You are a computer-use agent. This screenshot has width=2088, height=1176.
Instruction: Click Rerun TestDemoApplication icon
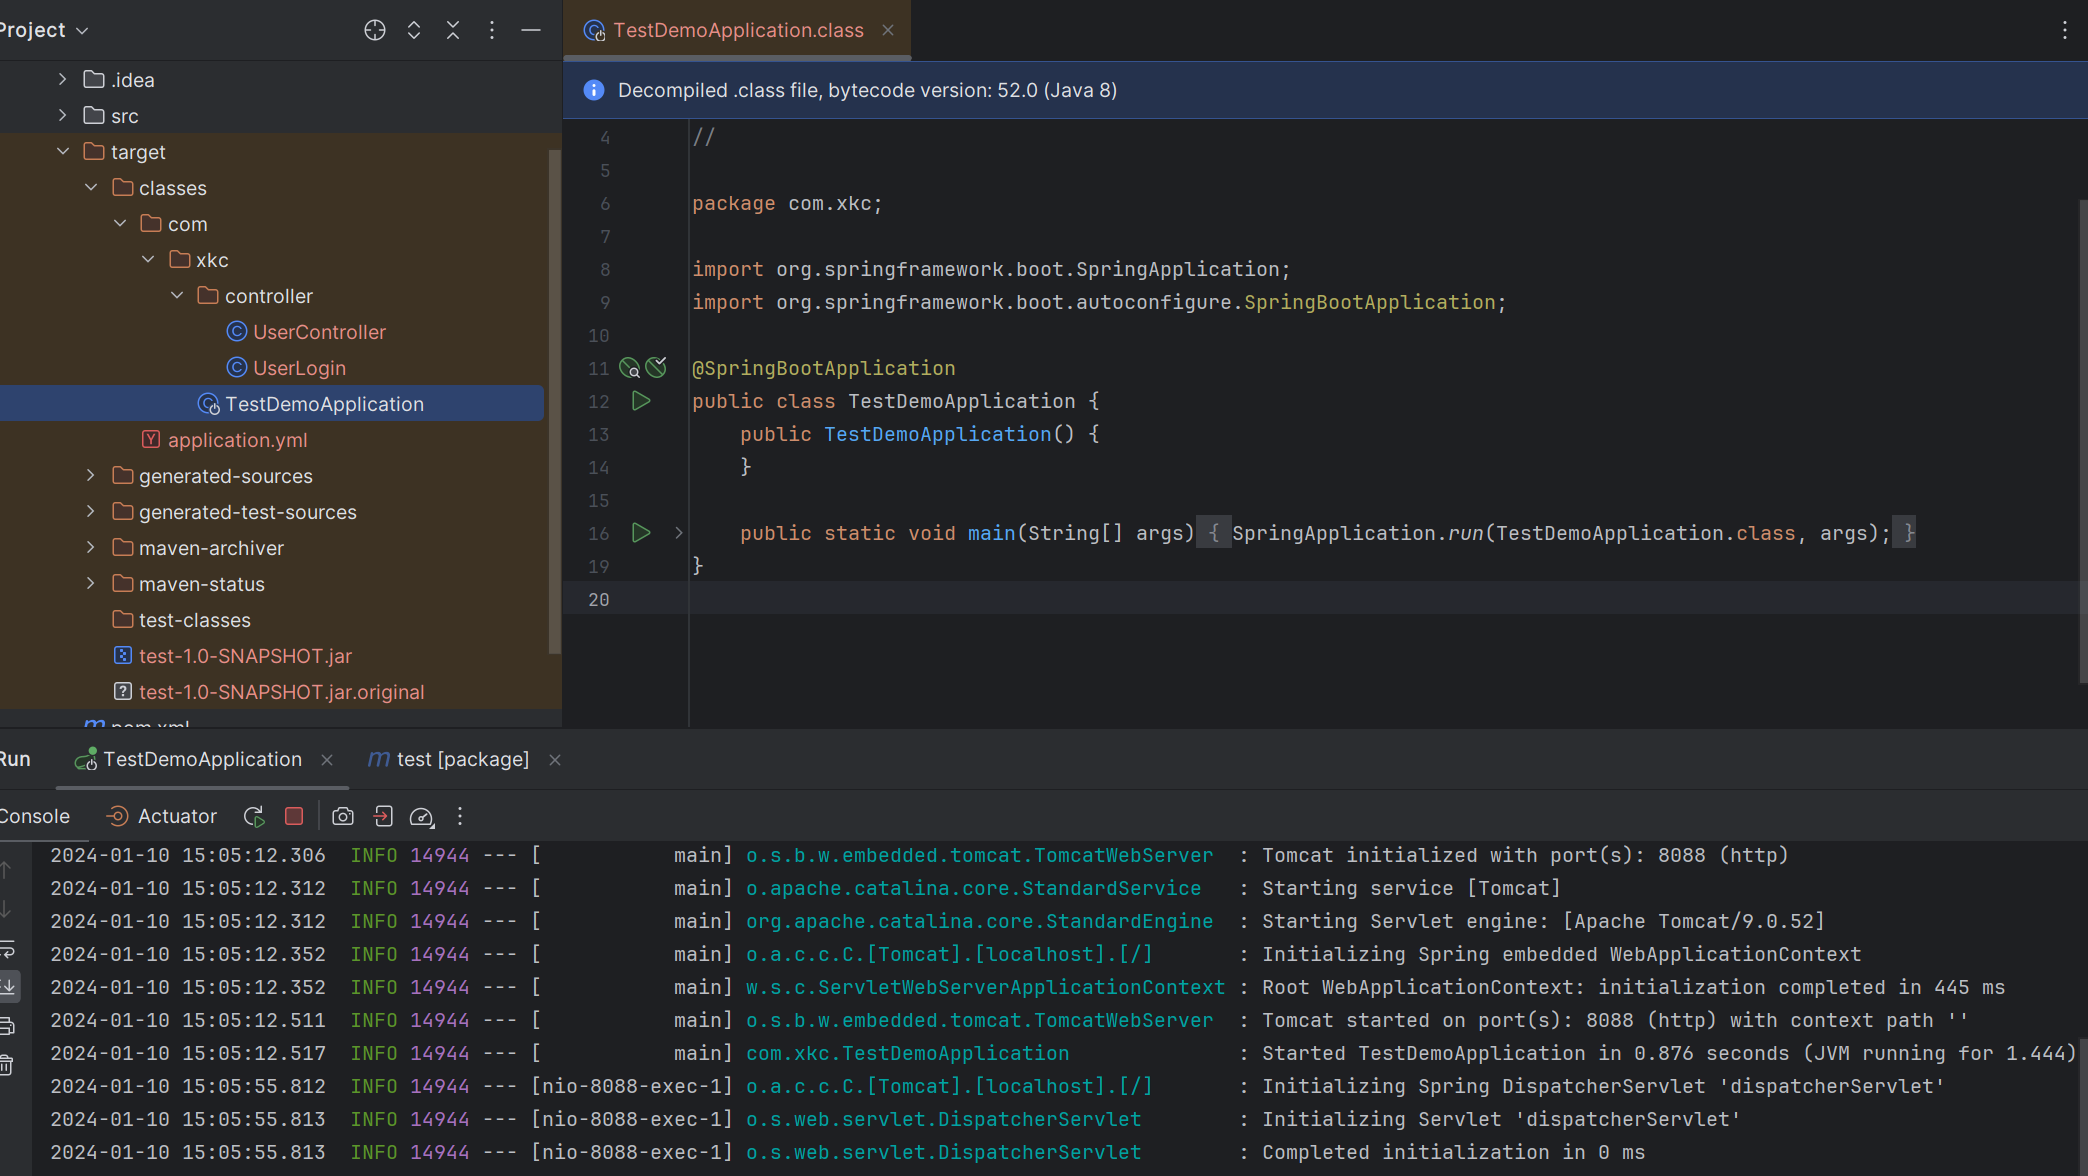pos(254,817)
